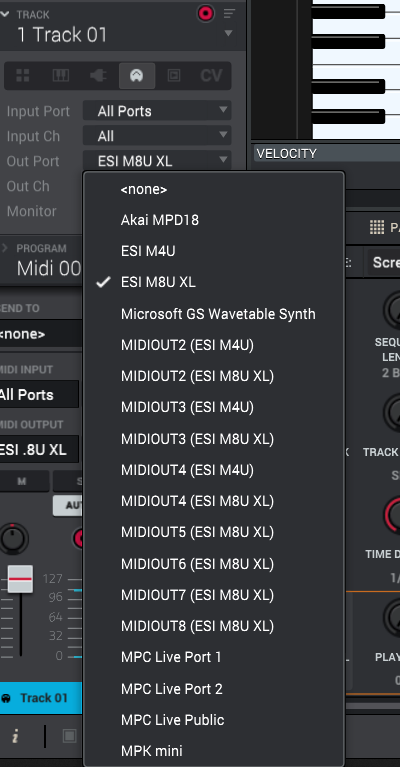Select the CV program type icon
This screenshot has width=400, height=767.
(211, 75)
